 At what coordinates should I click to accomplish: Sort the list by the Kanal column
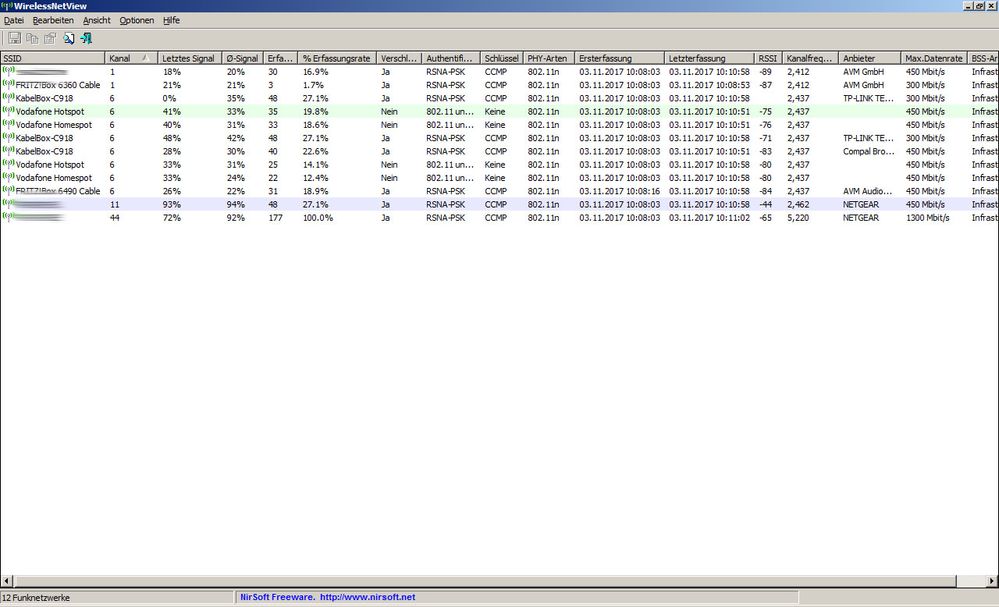tap(128, 58)
